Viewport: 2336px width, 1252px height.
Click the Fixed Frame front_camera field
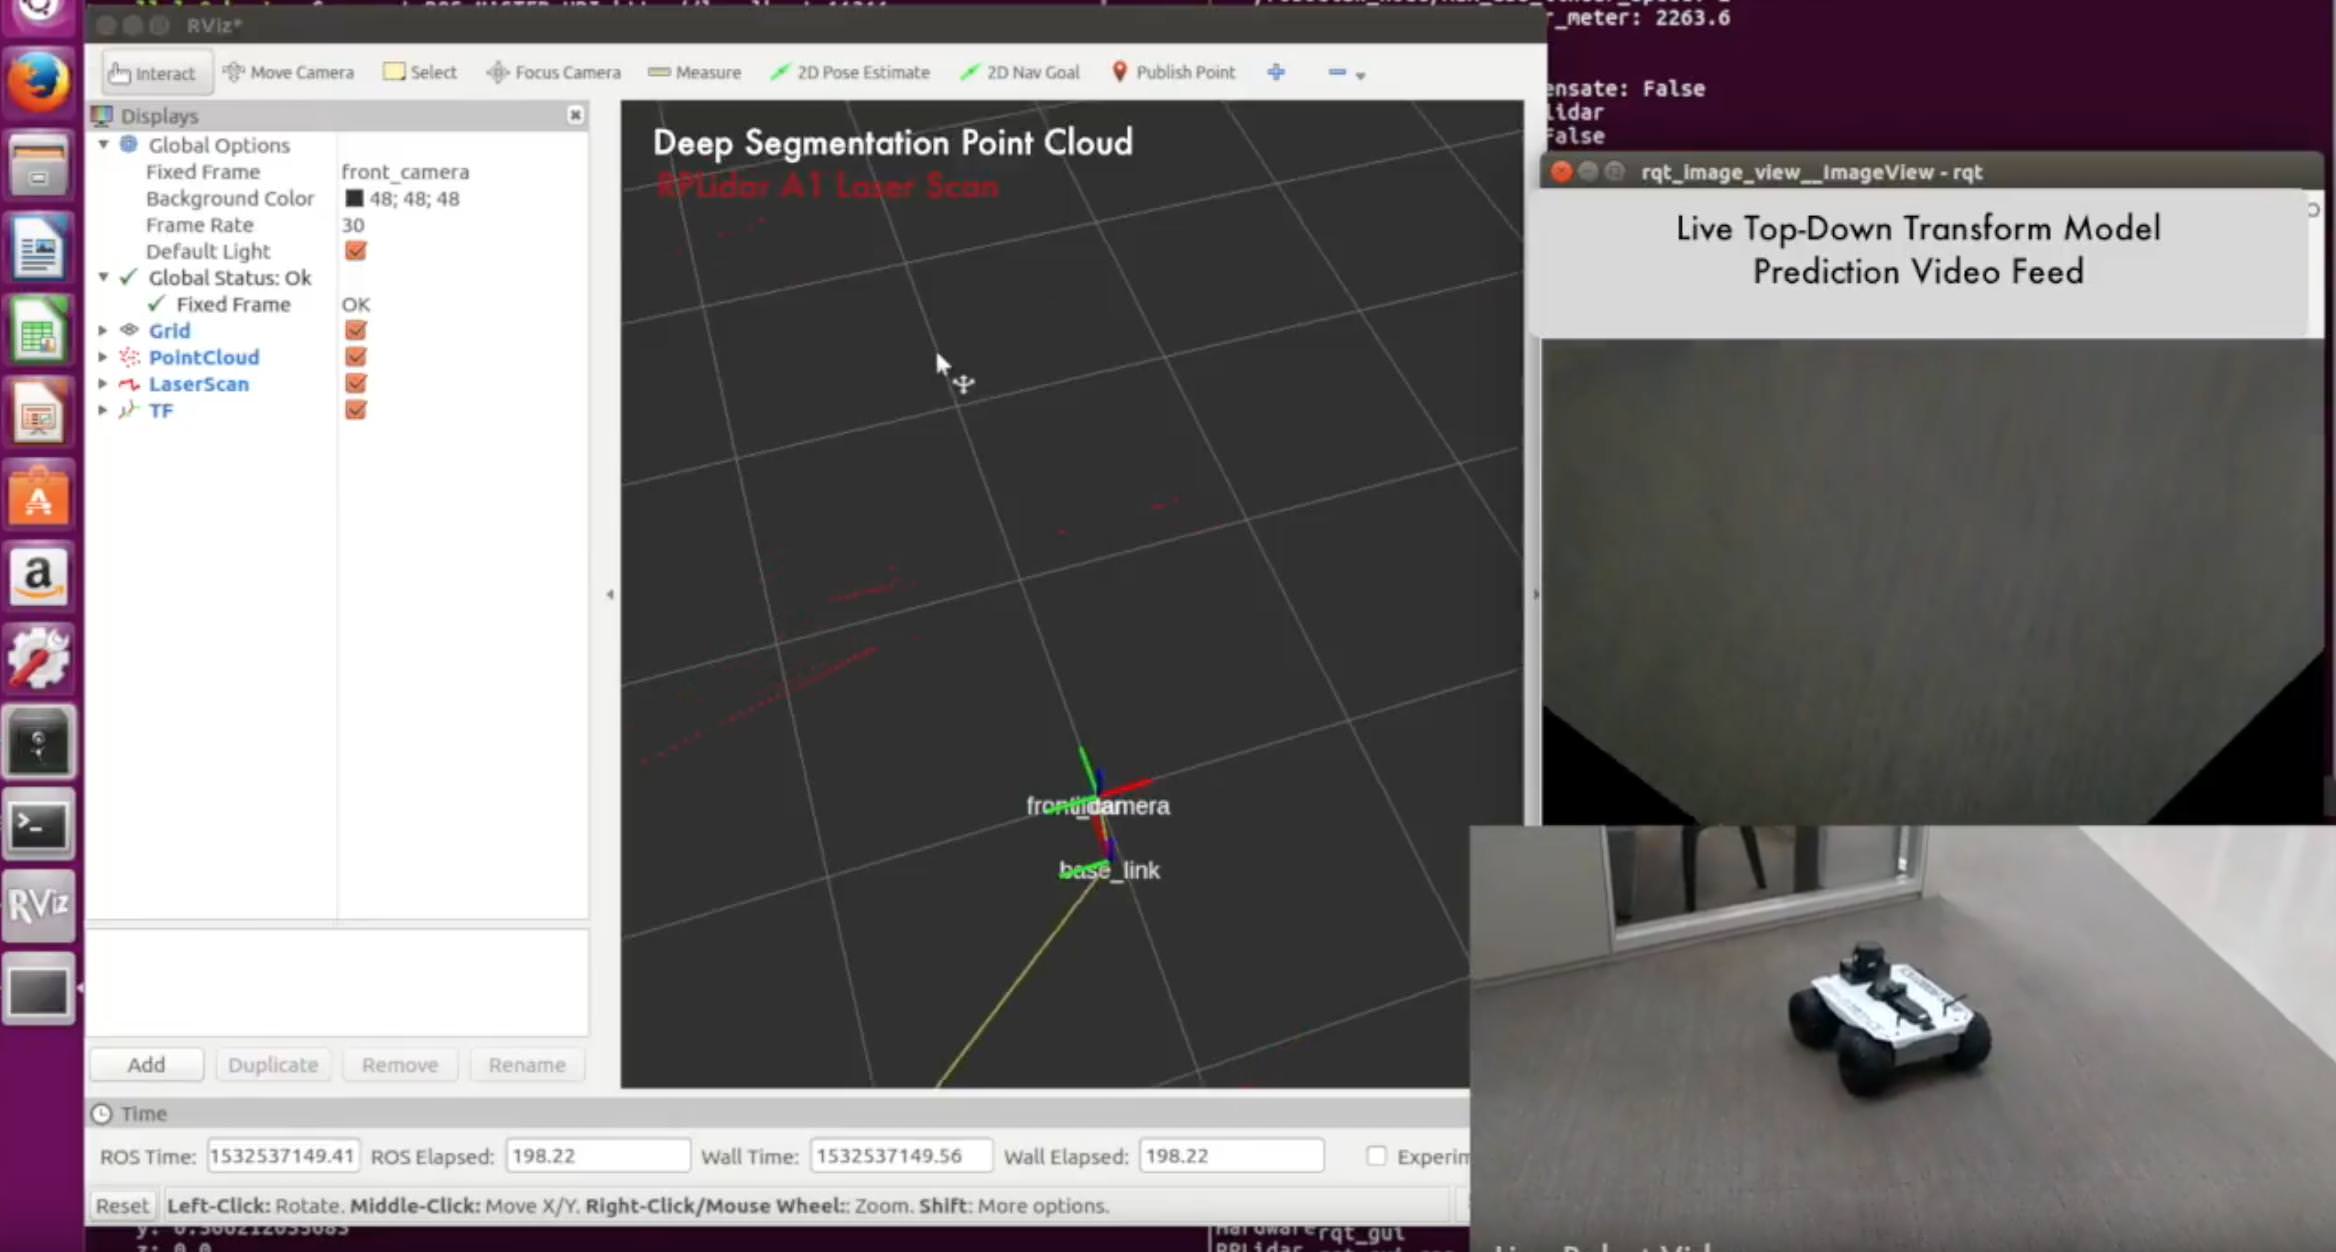pyautogui.click(x=405, y=172)
